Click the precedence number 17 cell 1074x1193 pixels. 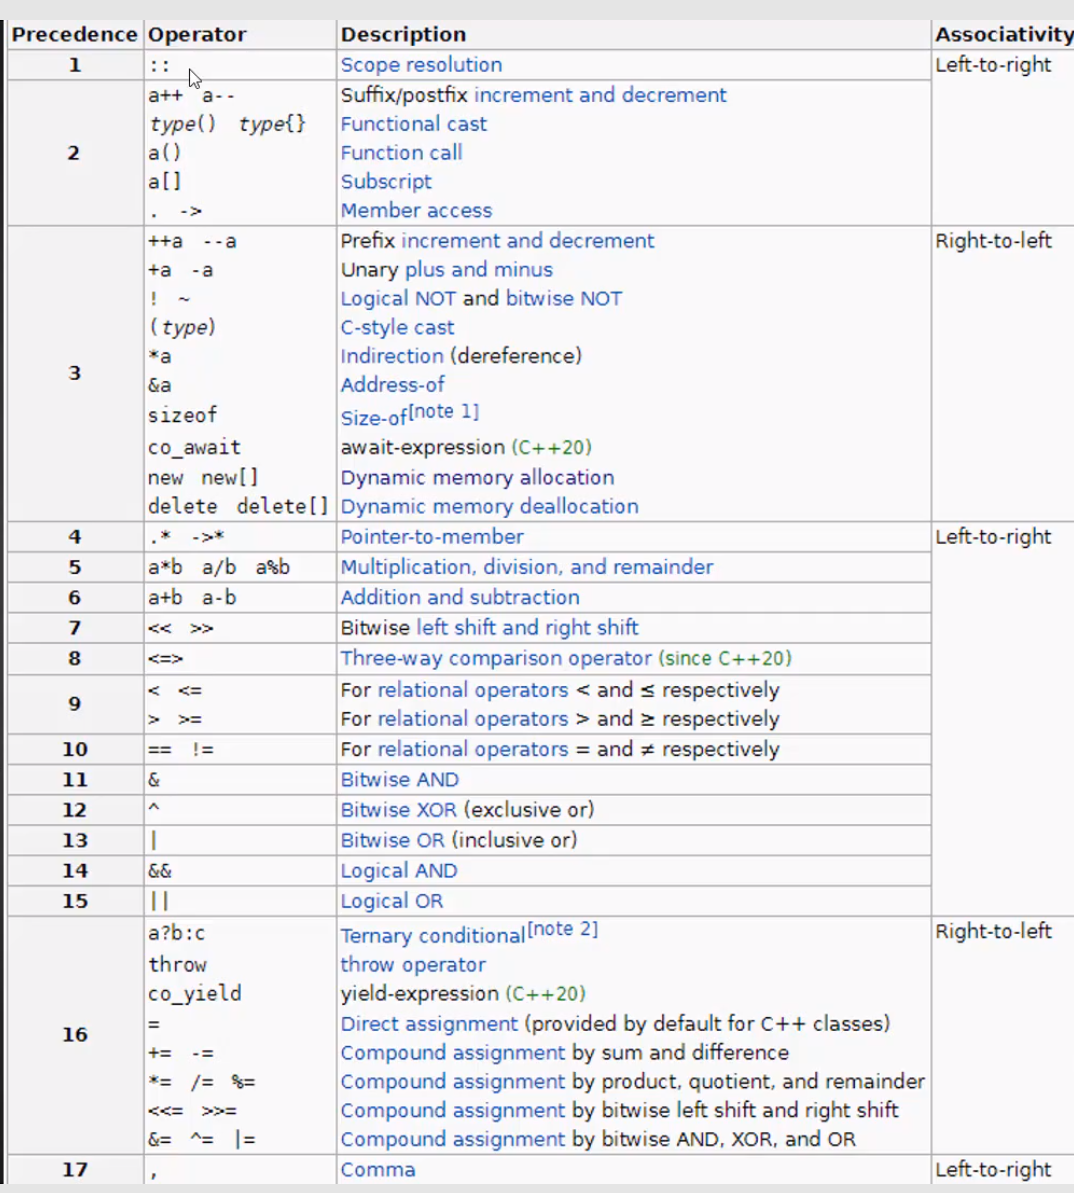75,1170
